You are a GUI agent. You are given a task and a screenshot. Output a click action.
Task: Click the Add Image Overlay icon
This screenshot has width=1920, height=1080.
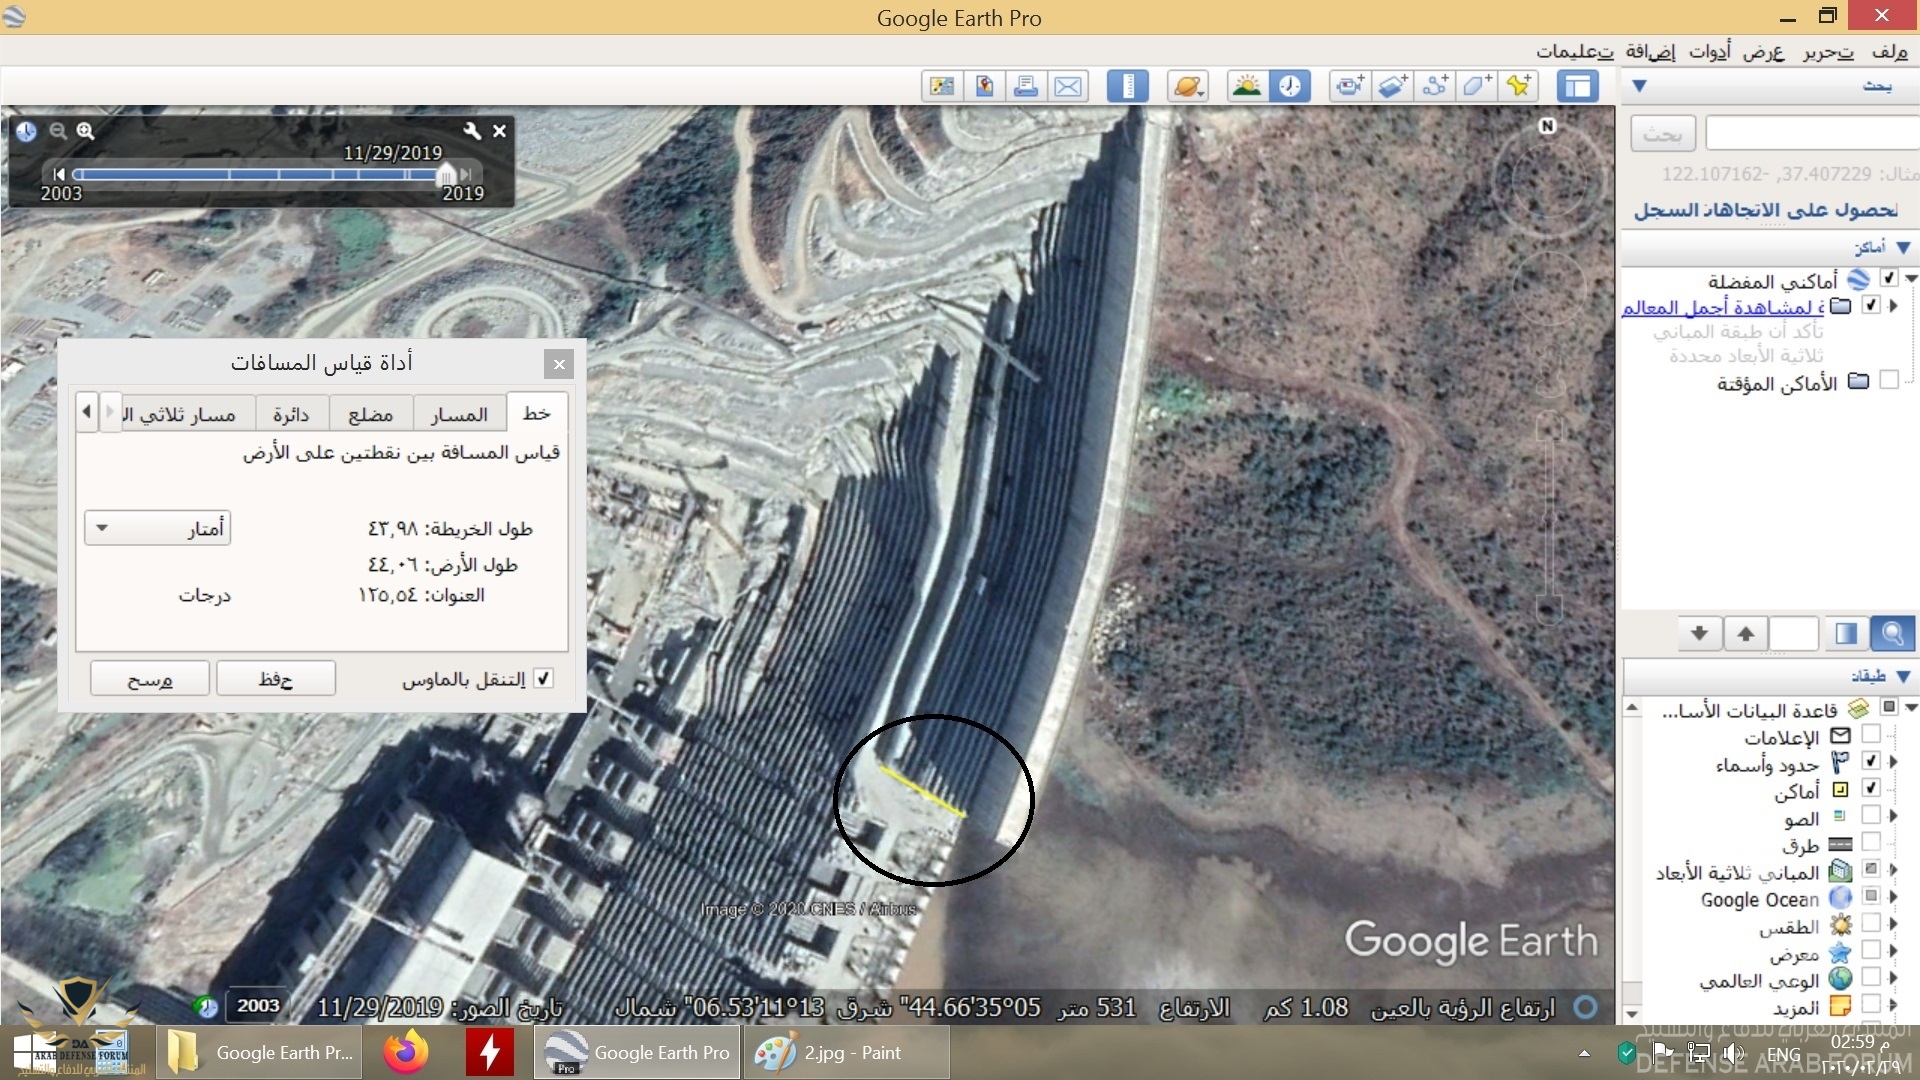pyautogui.click(x=1393, y=86)
